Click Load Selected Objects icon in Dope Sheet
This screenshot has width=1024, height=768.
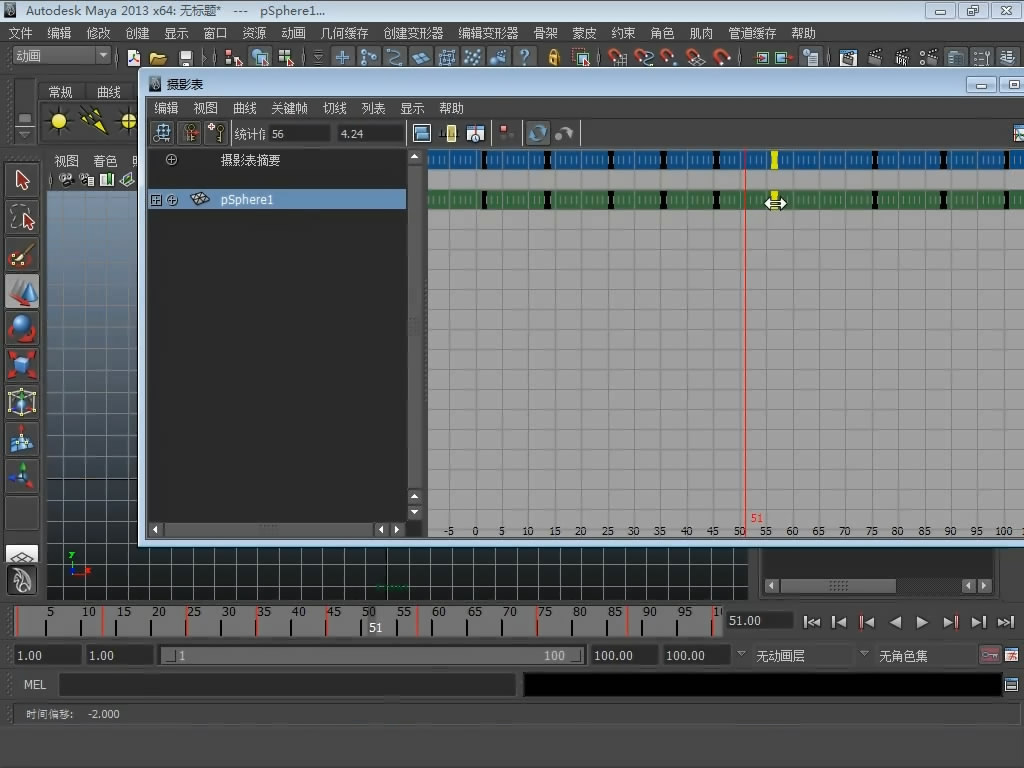564,133
